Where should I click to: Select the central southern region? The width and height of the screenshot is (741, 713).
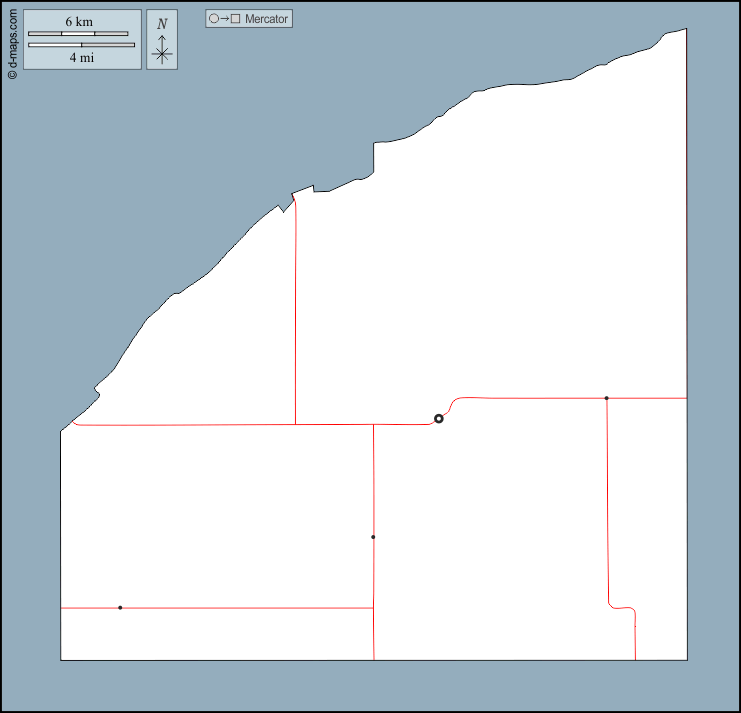click(x=490, y=540)
